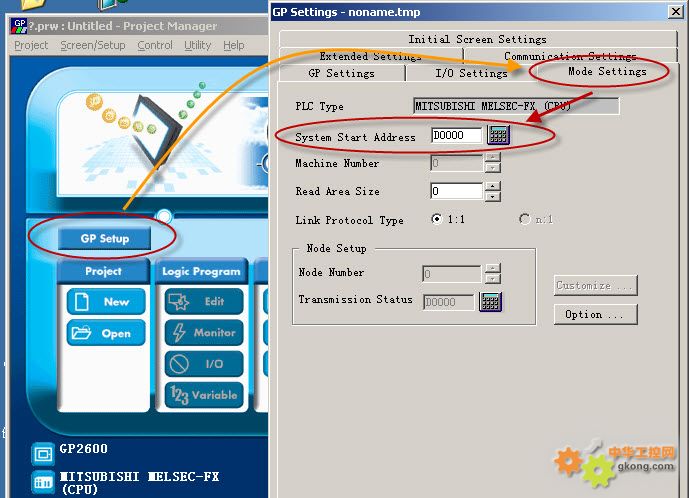Switch to the I/O Settings tab
Viewport: 689px width, 498px height.
pyautogui.click(x=471, y=73)
